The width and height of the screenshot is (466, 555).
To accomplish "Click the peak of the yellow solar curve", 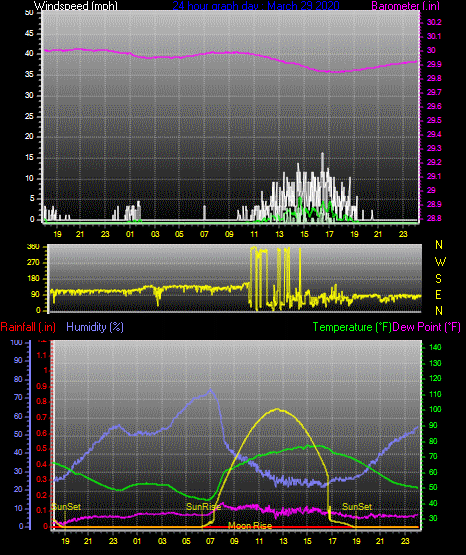I will click(277, 409).
